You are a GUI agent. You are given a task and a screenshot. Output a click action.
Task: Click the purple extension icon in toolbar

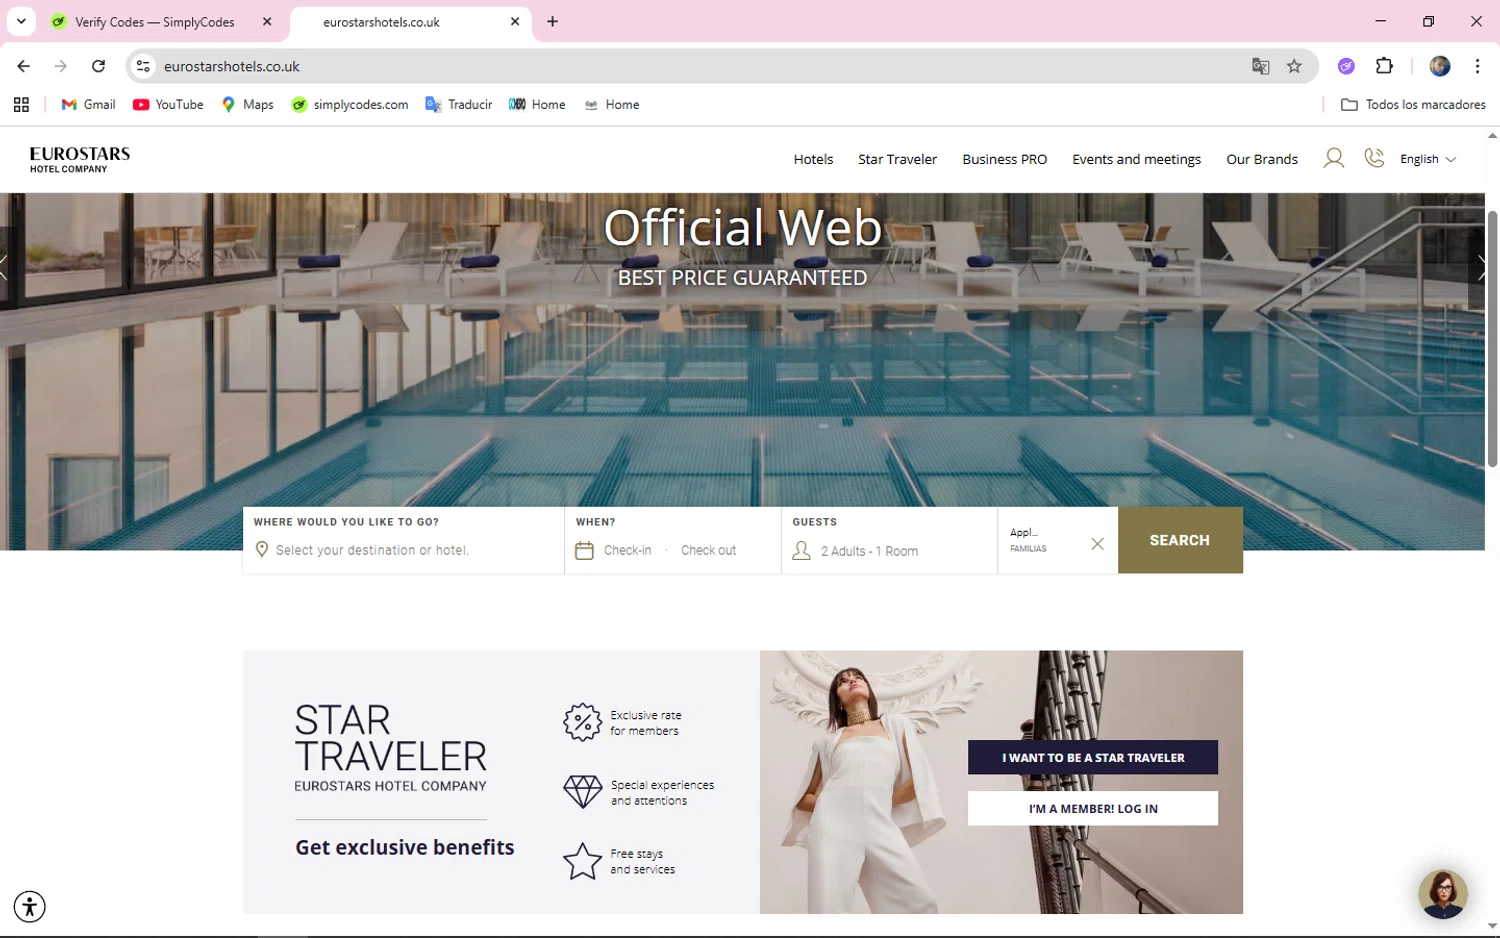1346,66
